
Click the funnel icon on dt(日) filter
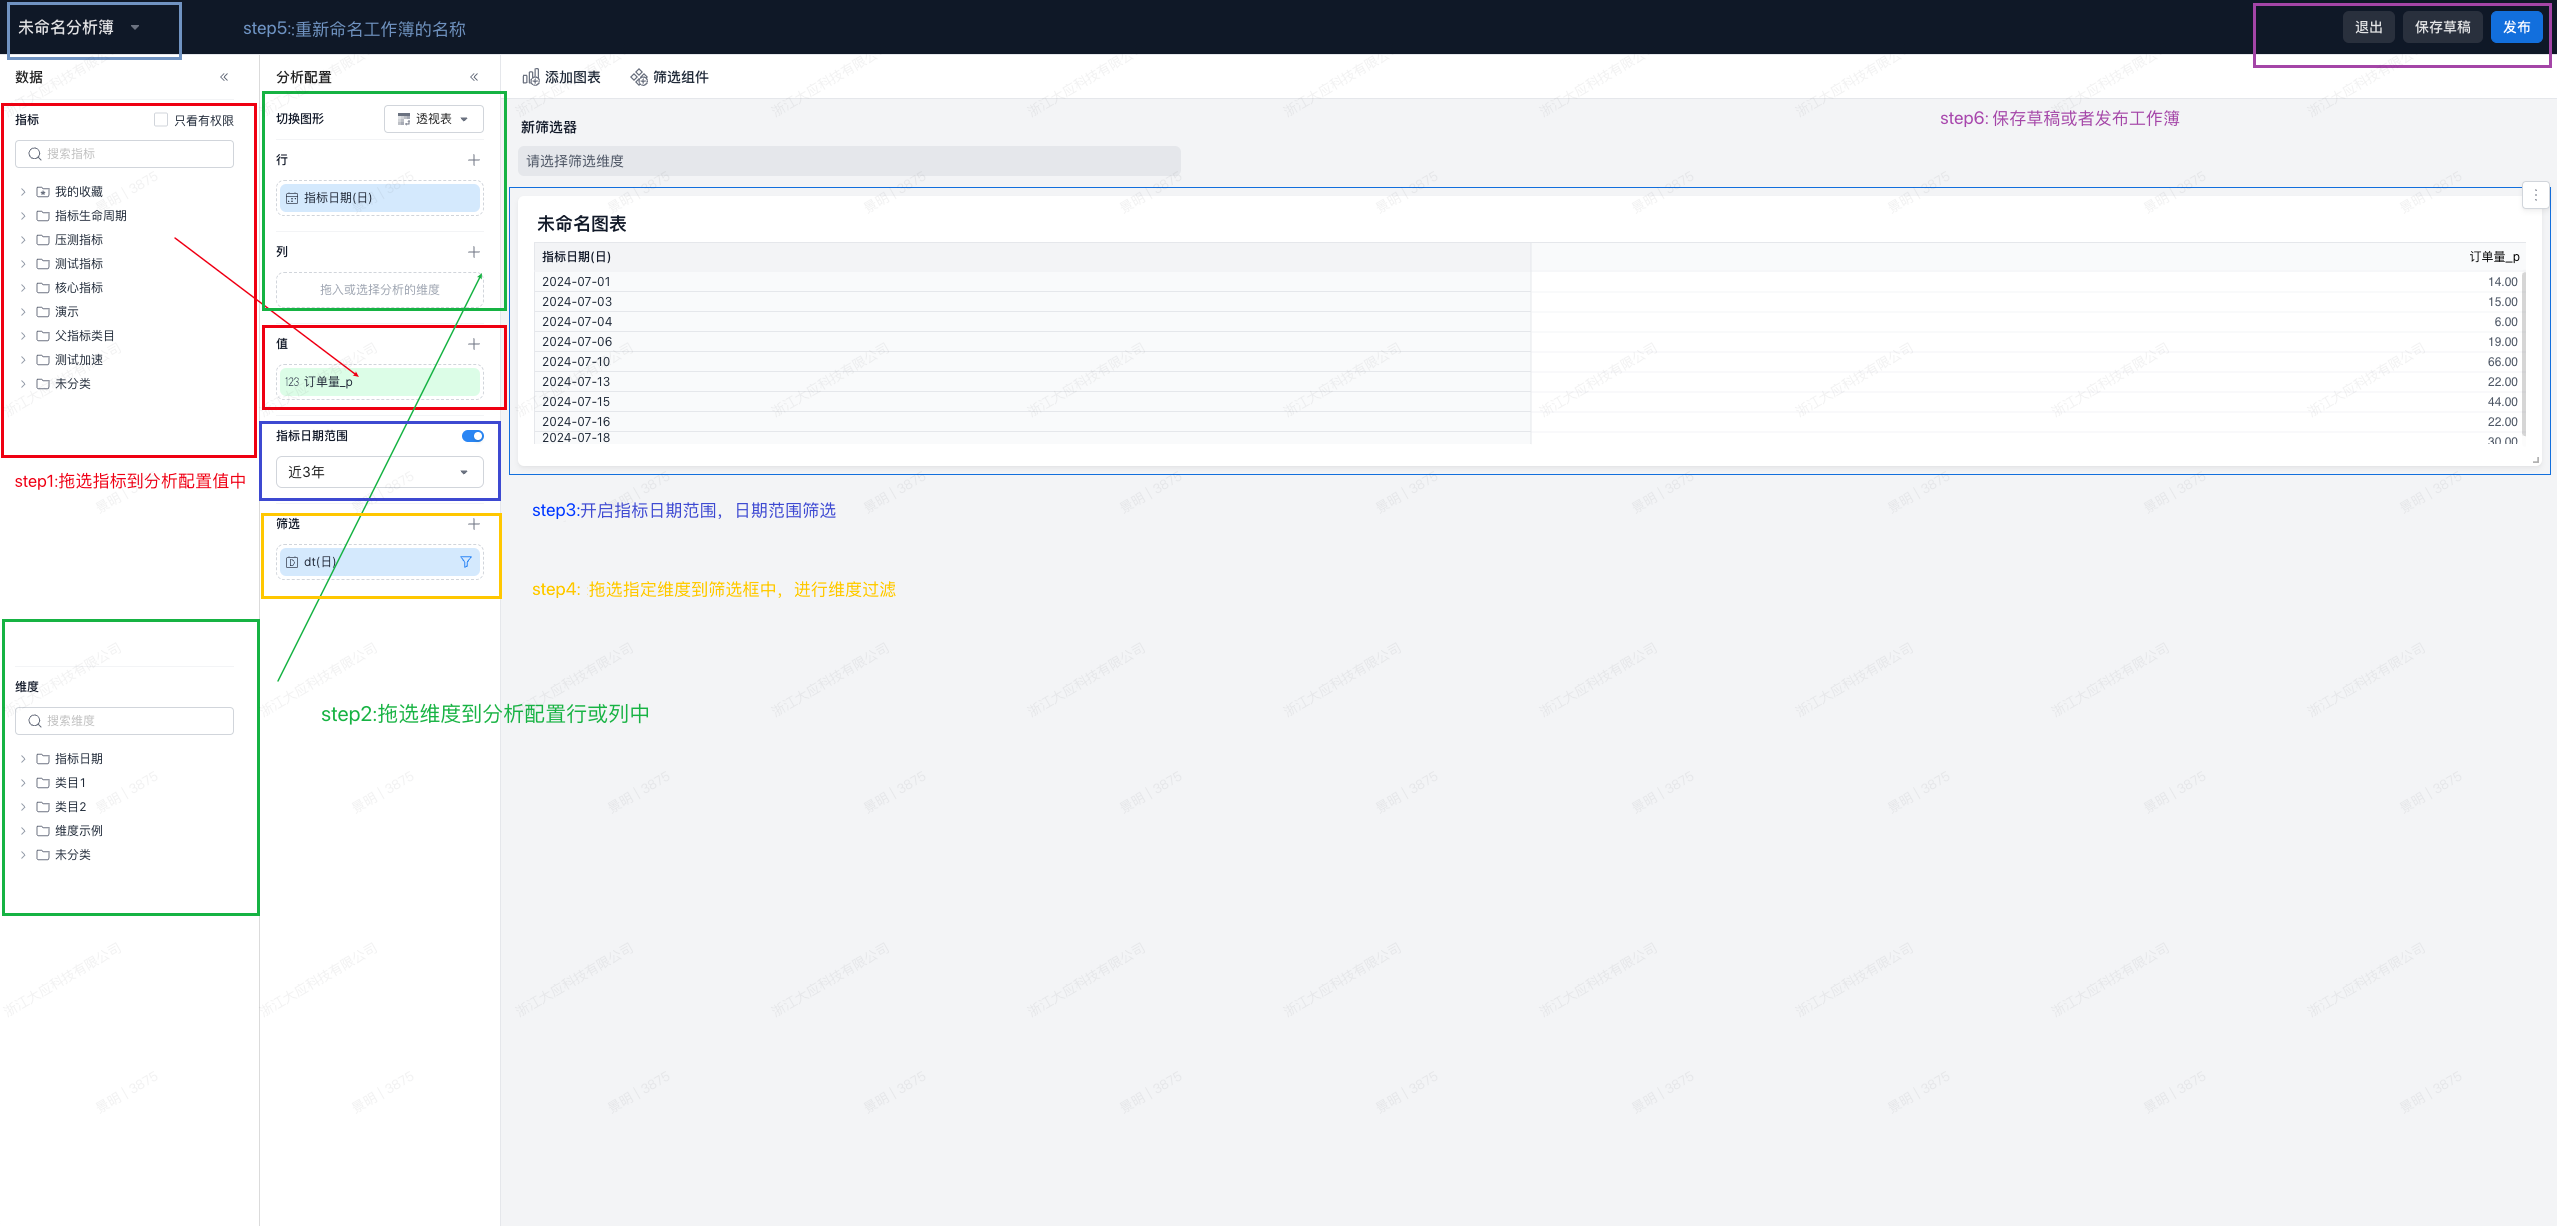(465, 562)
